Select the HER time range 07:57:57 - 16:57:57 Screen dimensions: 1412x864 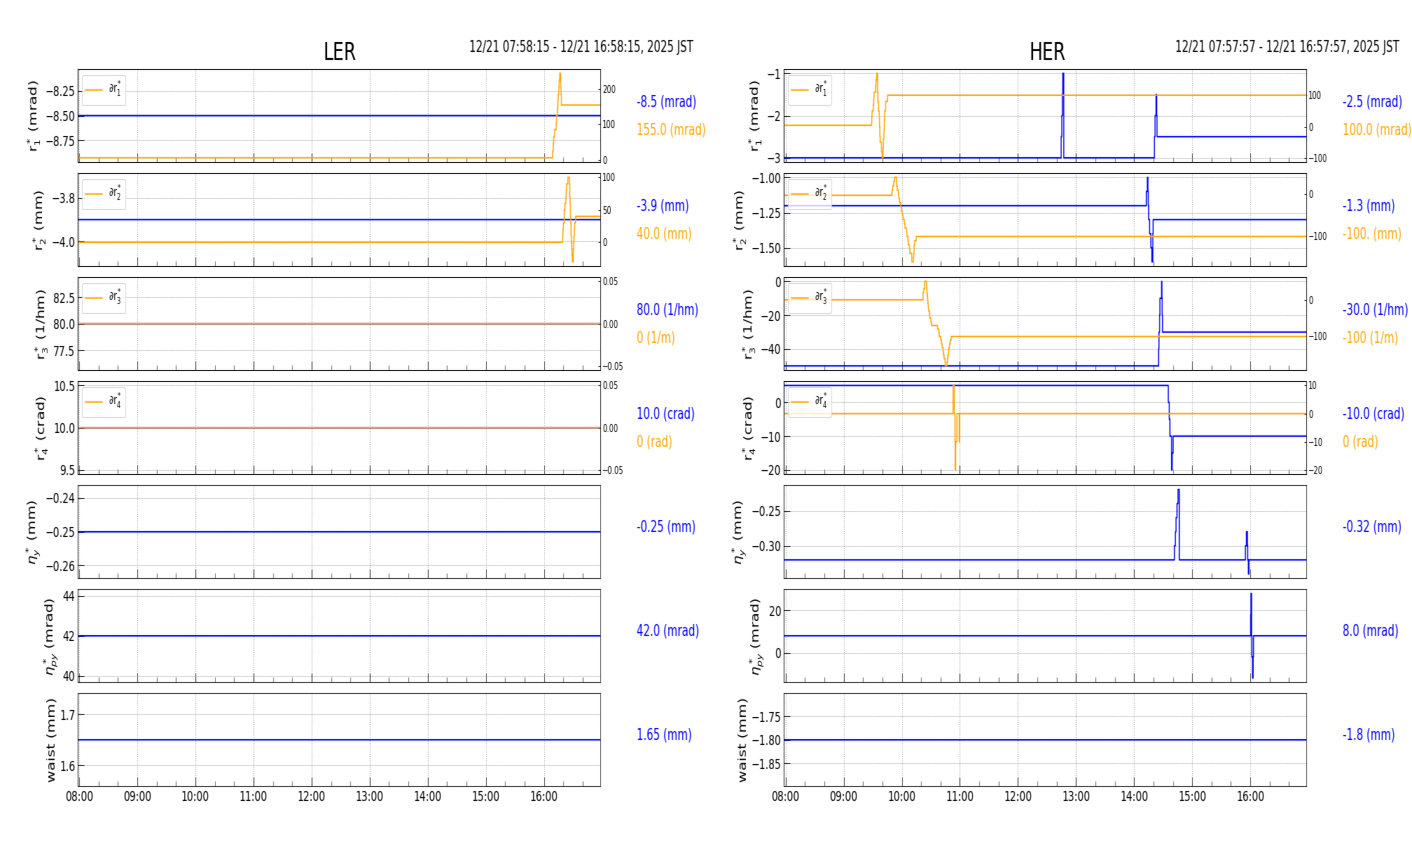1287,47
